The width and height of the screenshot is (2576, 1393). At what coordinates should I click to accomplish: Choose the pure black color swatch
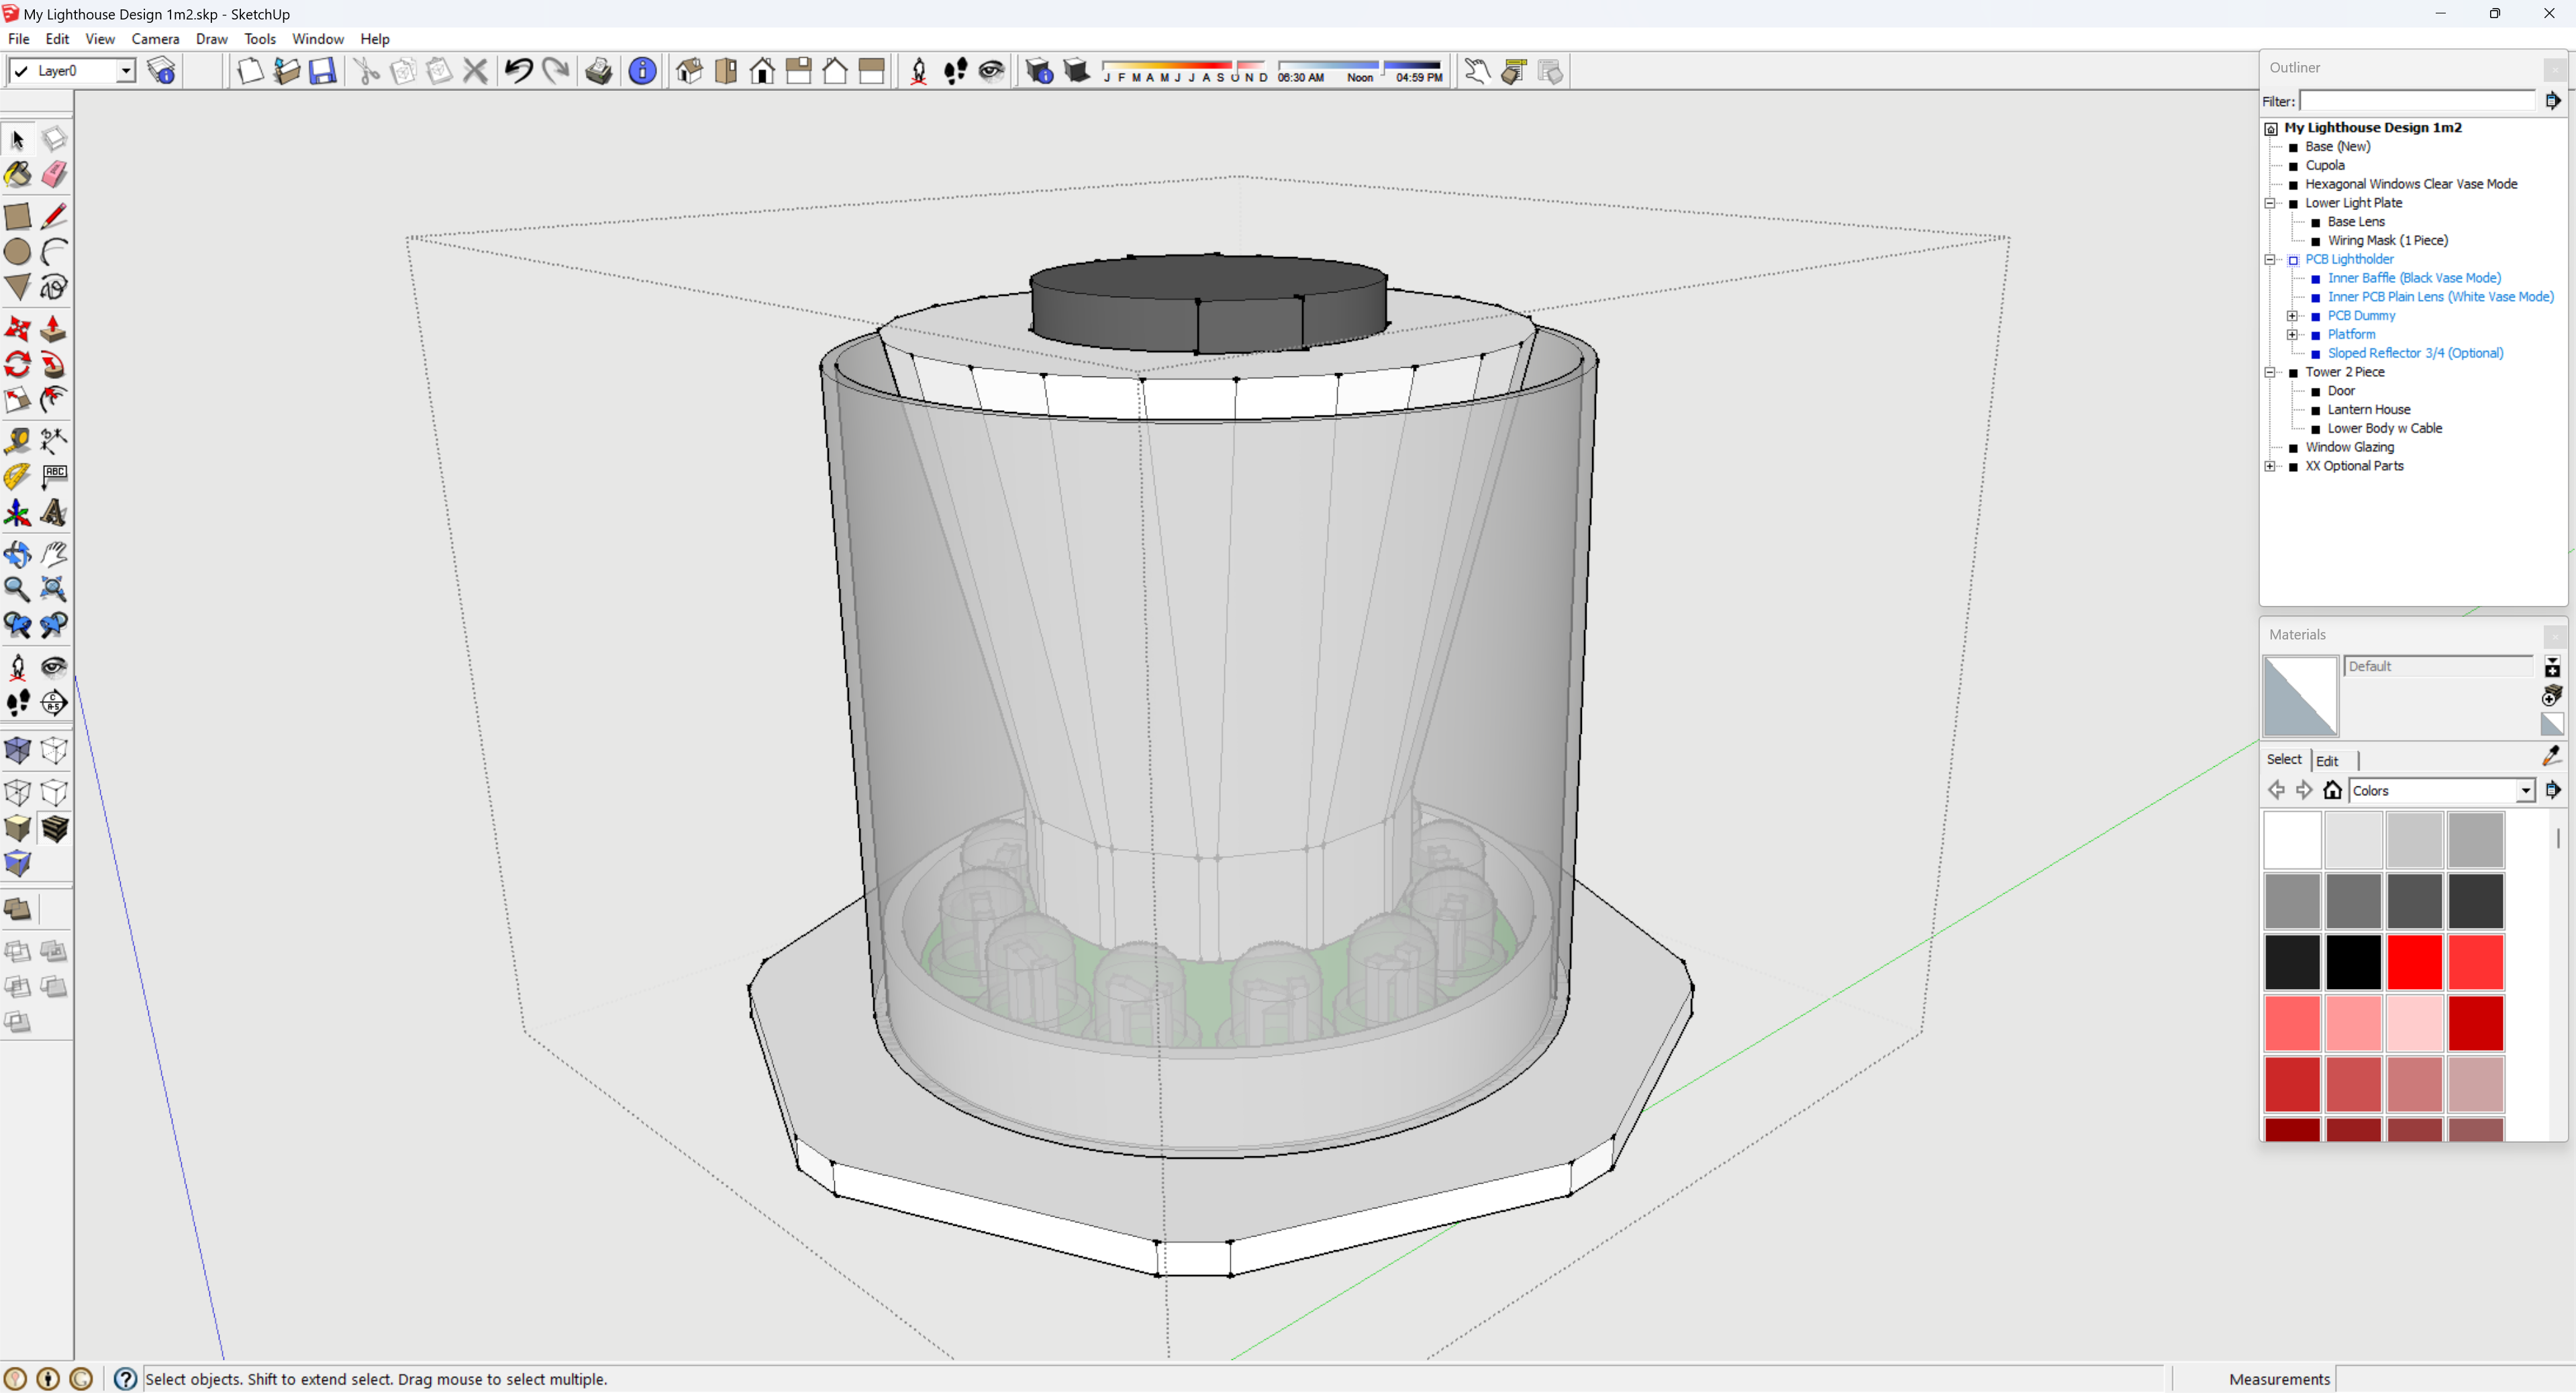[2353, 961]
